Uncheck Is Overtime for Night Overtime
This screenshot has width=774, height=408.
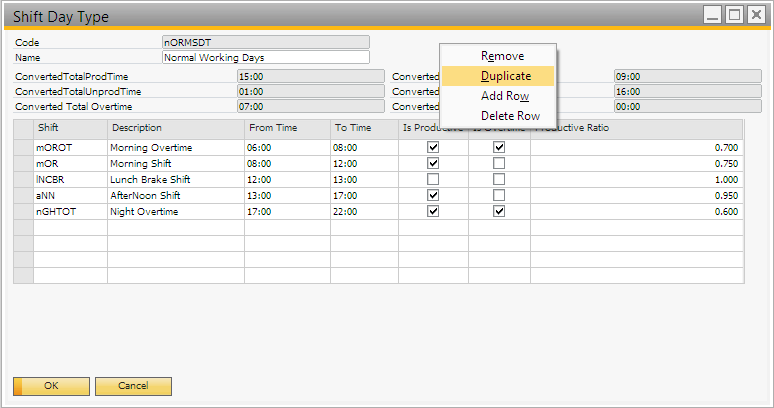[499, 211]
